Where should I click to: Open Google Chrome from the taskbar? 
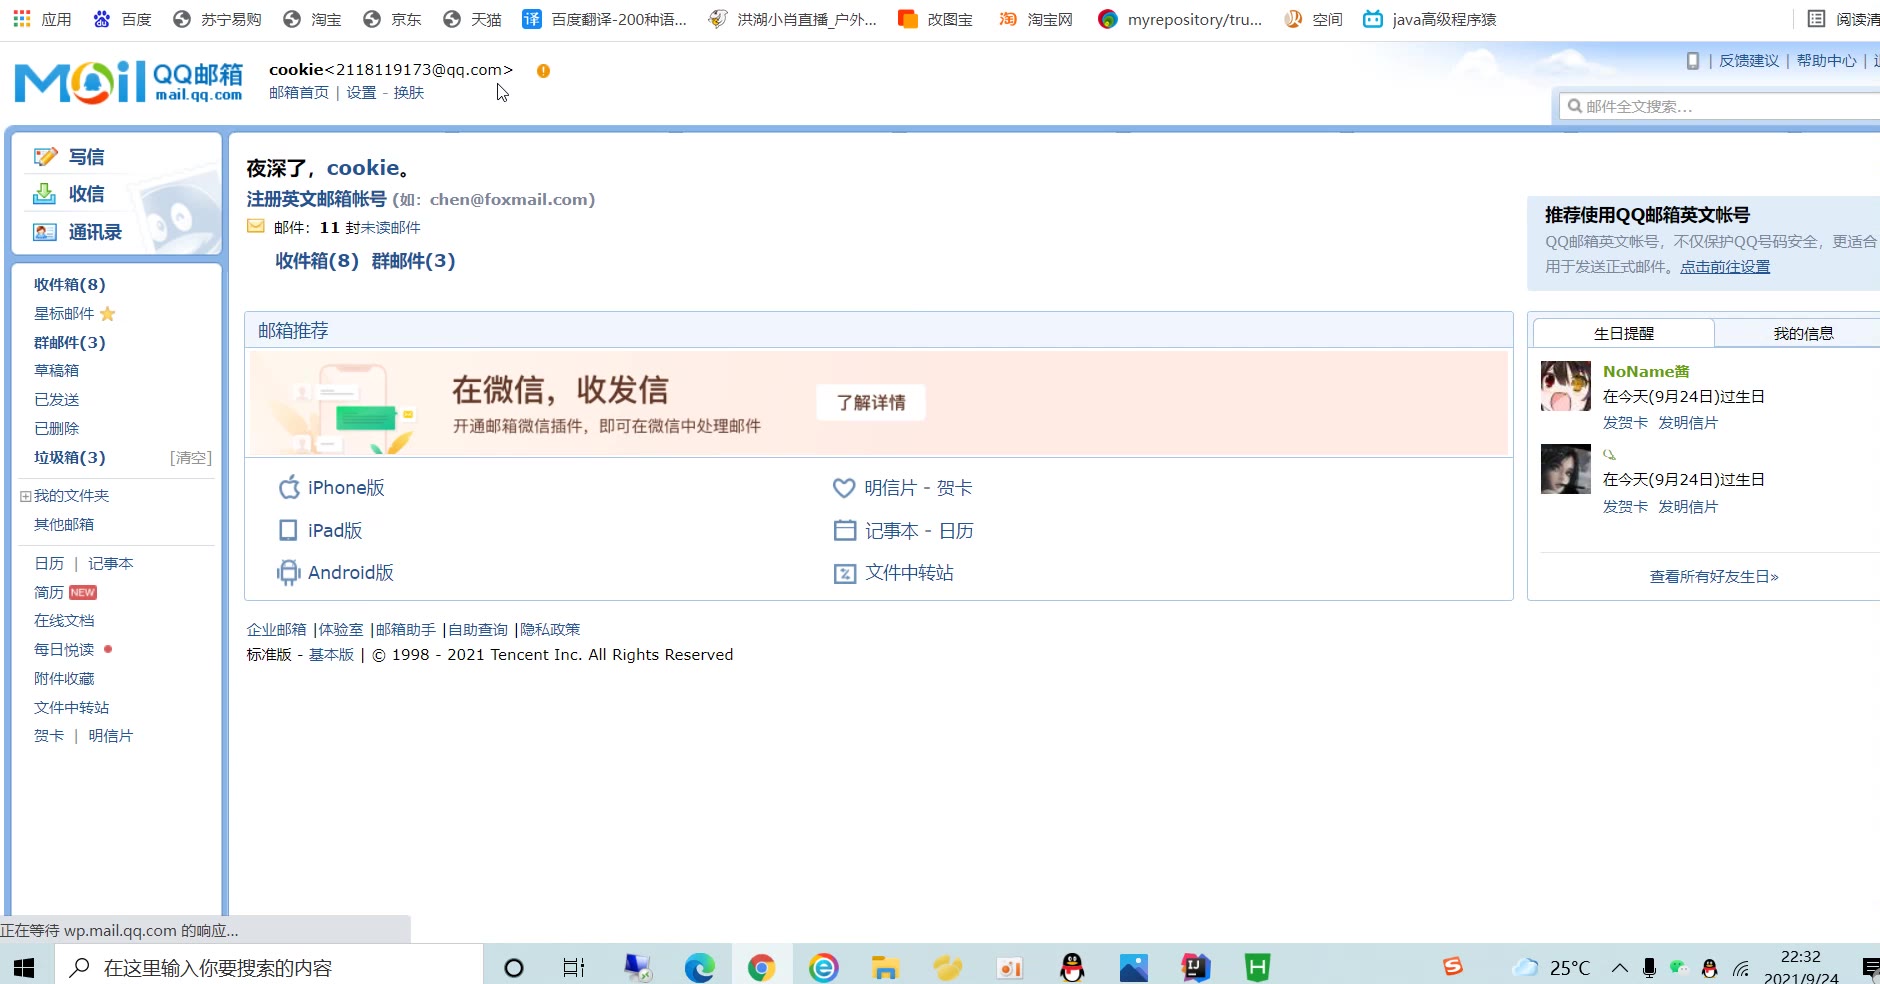pos(761,967)
